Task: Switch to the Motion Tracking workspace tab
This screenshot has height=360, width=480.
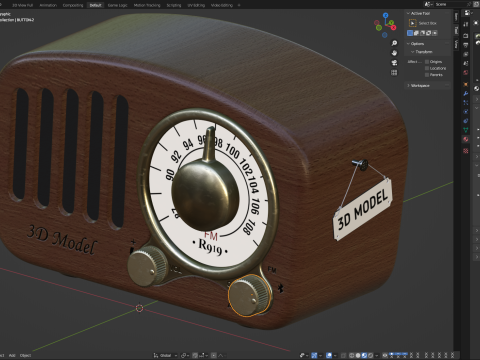Action: pyautogui.click(x=147, y=5)
